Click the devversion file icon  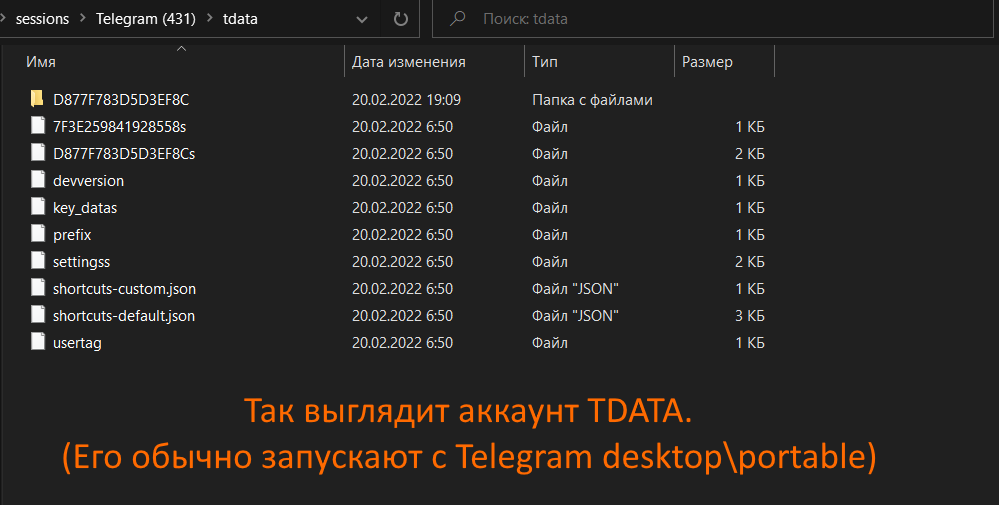pos(38,180)
